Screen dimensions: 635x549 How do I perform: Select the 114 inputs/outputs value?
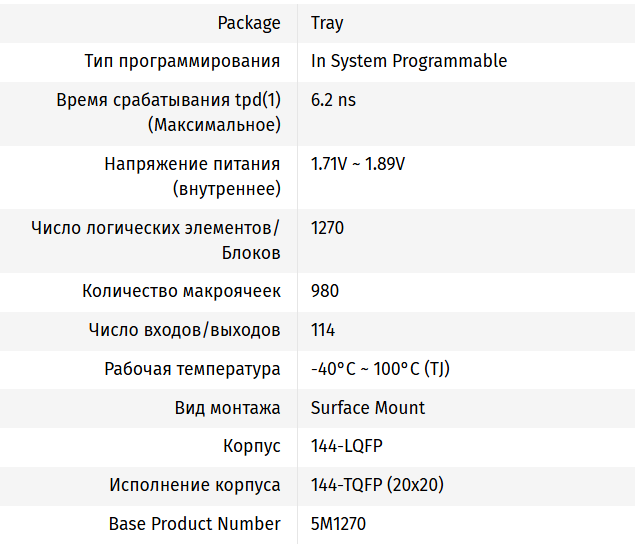pos(323,330)
